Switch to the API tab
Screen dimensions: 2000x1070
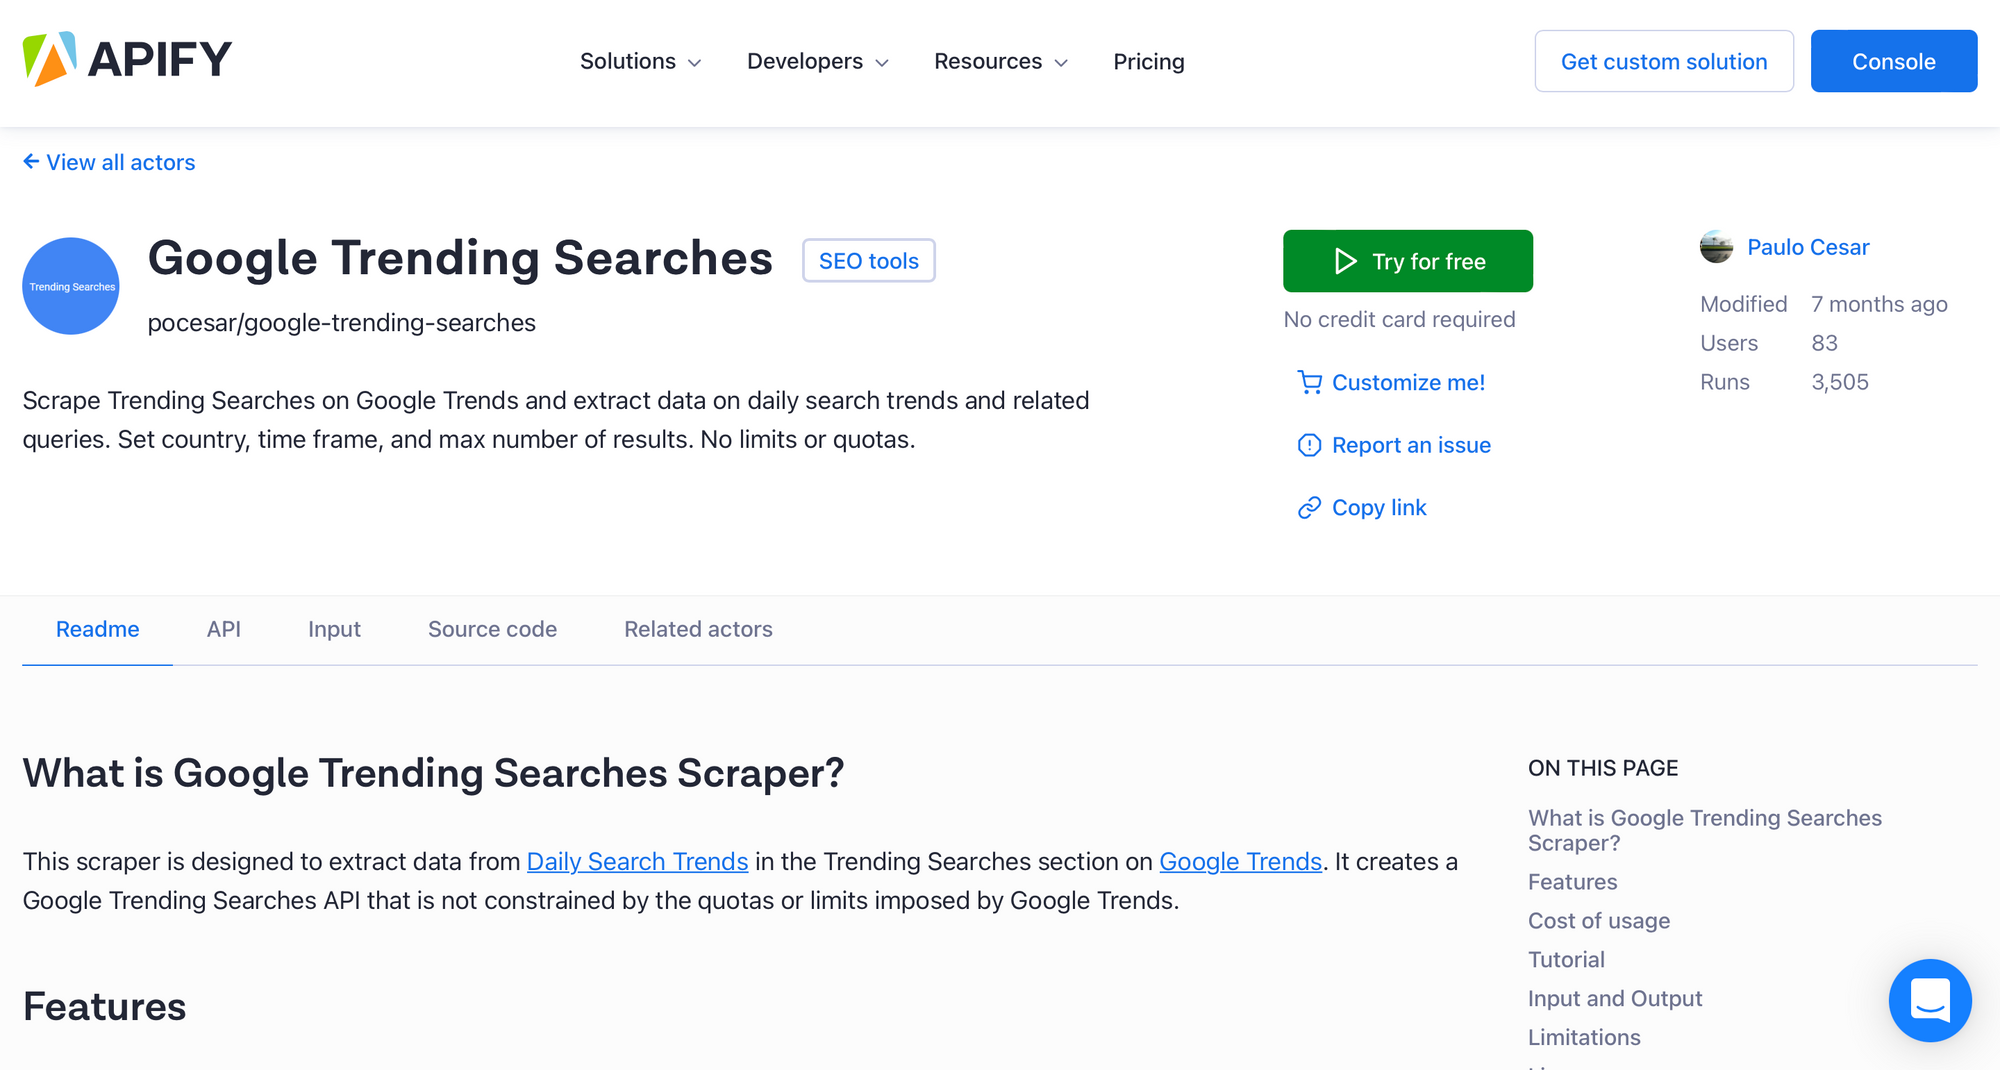click(x=224, y=630)
